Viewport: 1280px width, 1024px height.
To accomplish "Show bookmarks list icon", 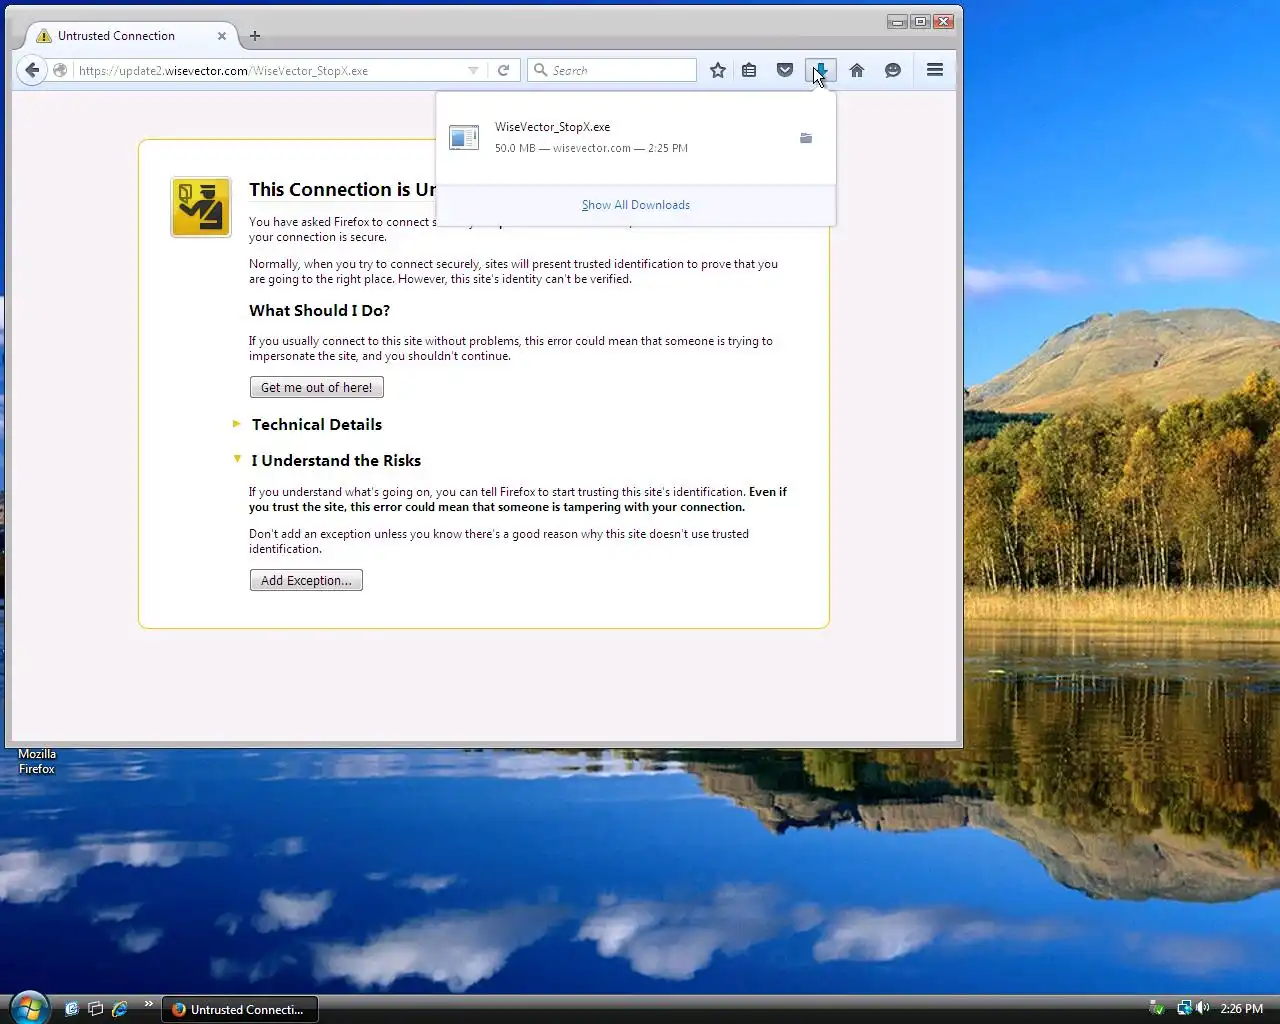I will pos(749,70).
